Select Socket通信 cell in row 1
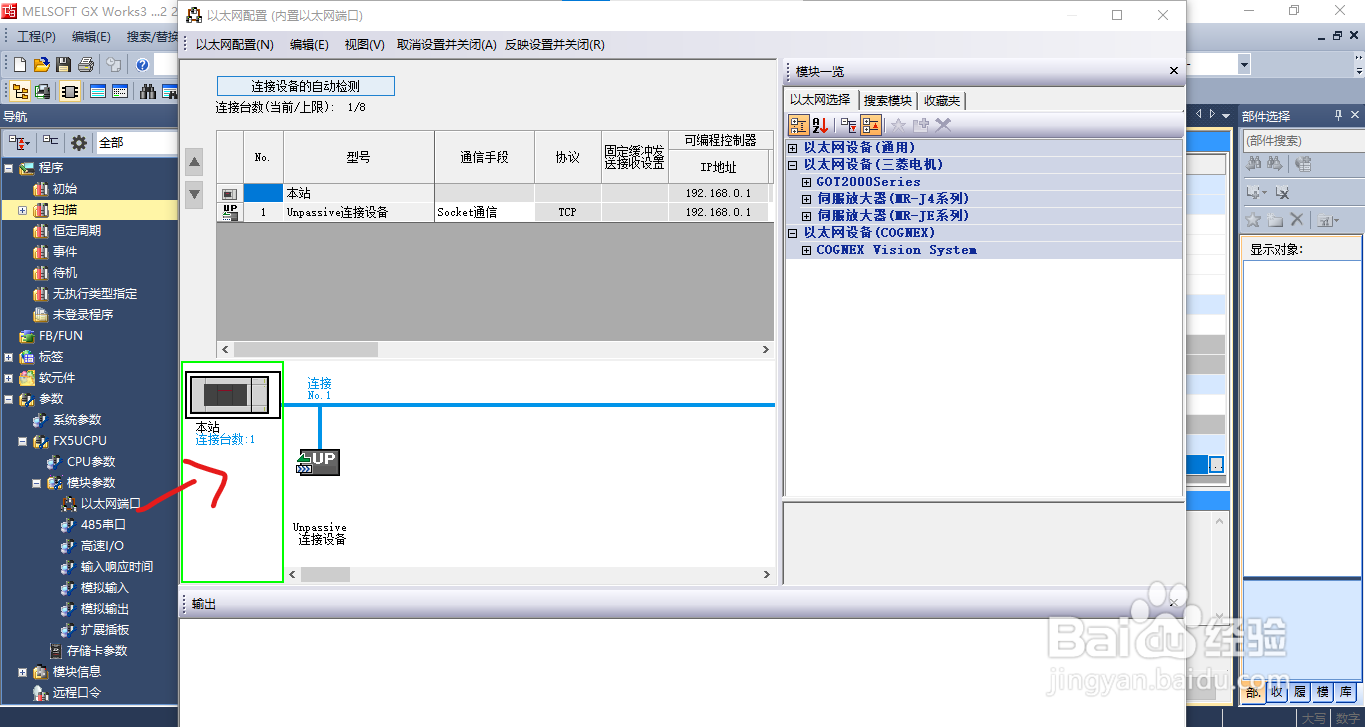This screenshot has height=727, width=1365. [484, 213]
